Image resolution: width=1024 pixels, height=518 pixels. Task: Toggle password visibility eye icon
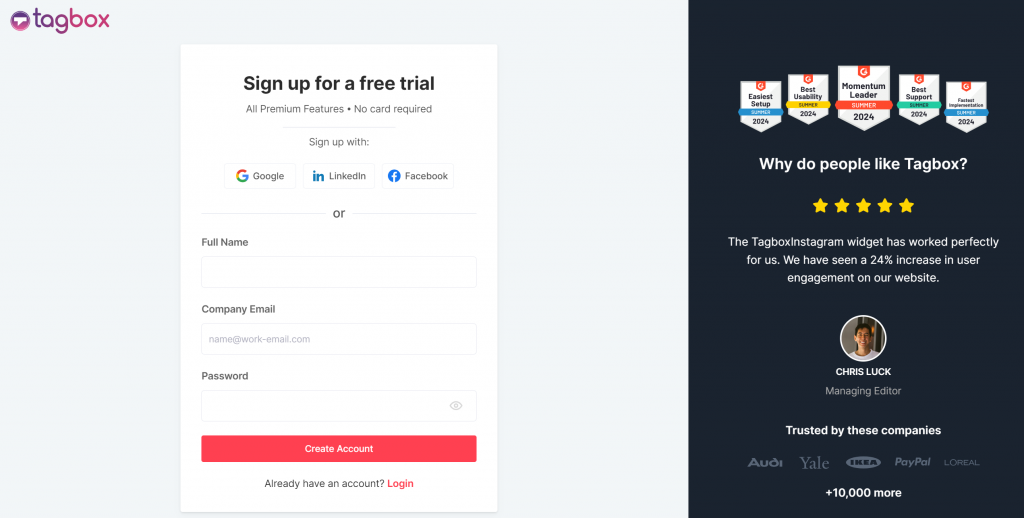tap(456, 406)
